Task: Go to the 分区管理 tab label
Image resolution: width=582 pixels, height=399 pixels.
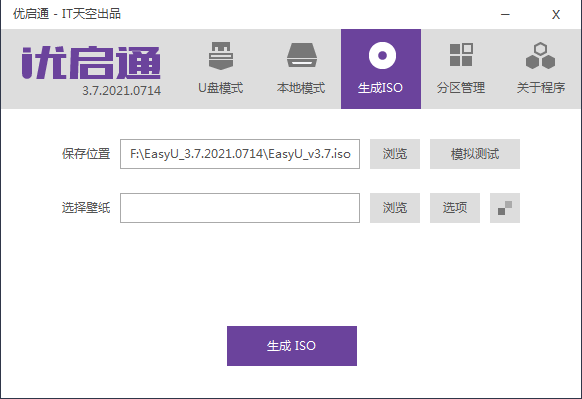Action: (461, 88)
